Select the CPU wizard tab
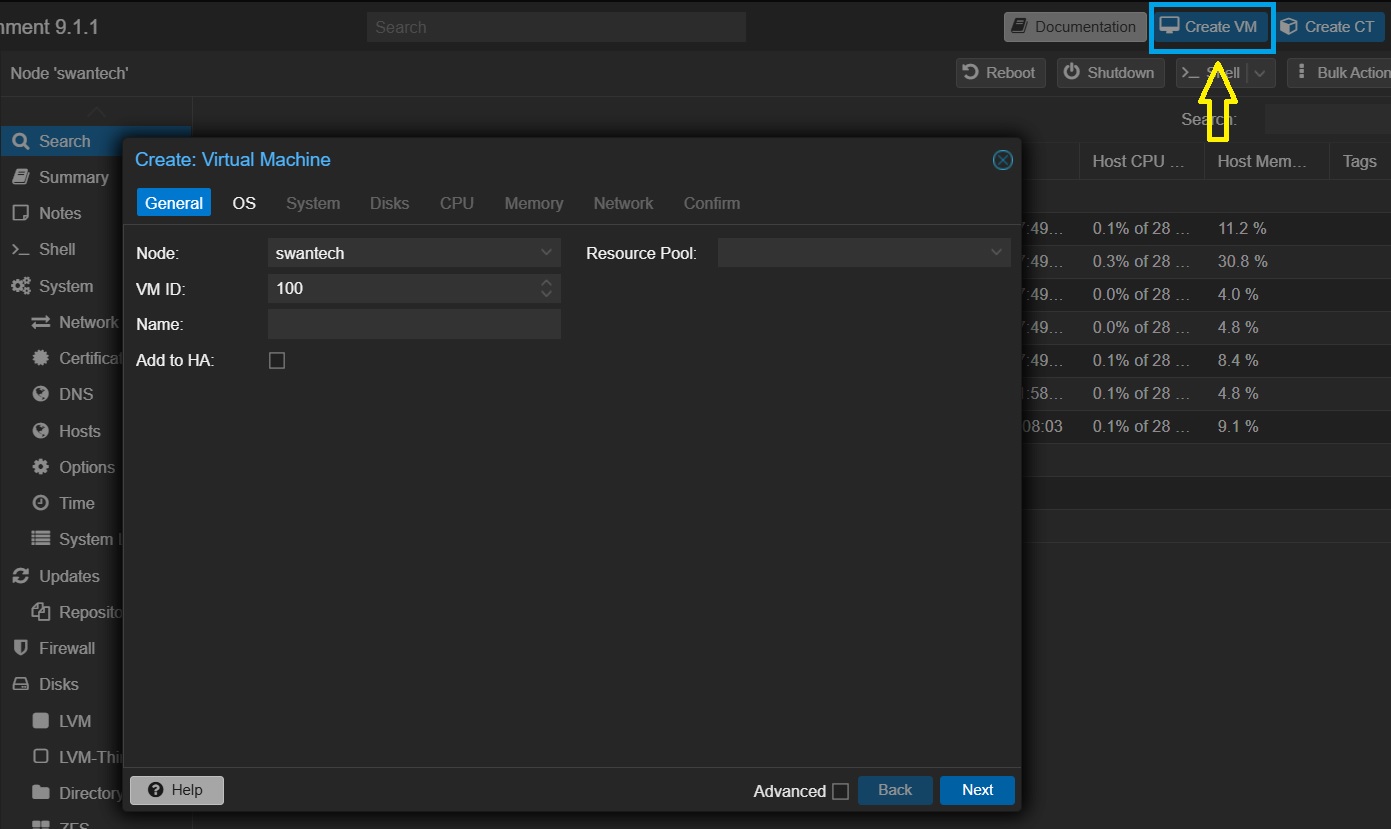Screen dimensions: 1391x829 coord(457,203)
